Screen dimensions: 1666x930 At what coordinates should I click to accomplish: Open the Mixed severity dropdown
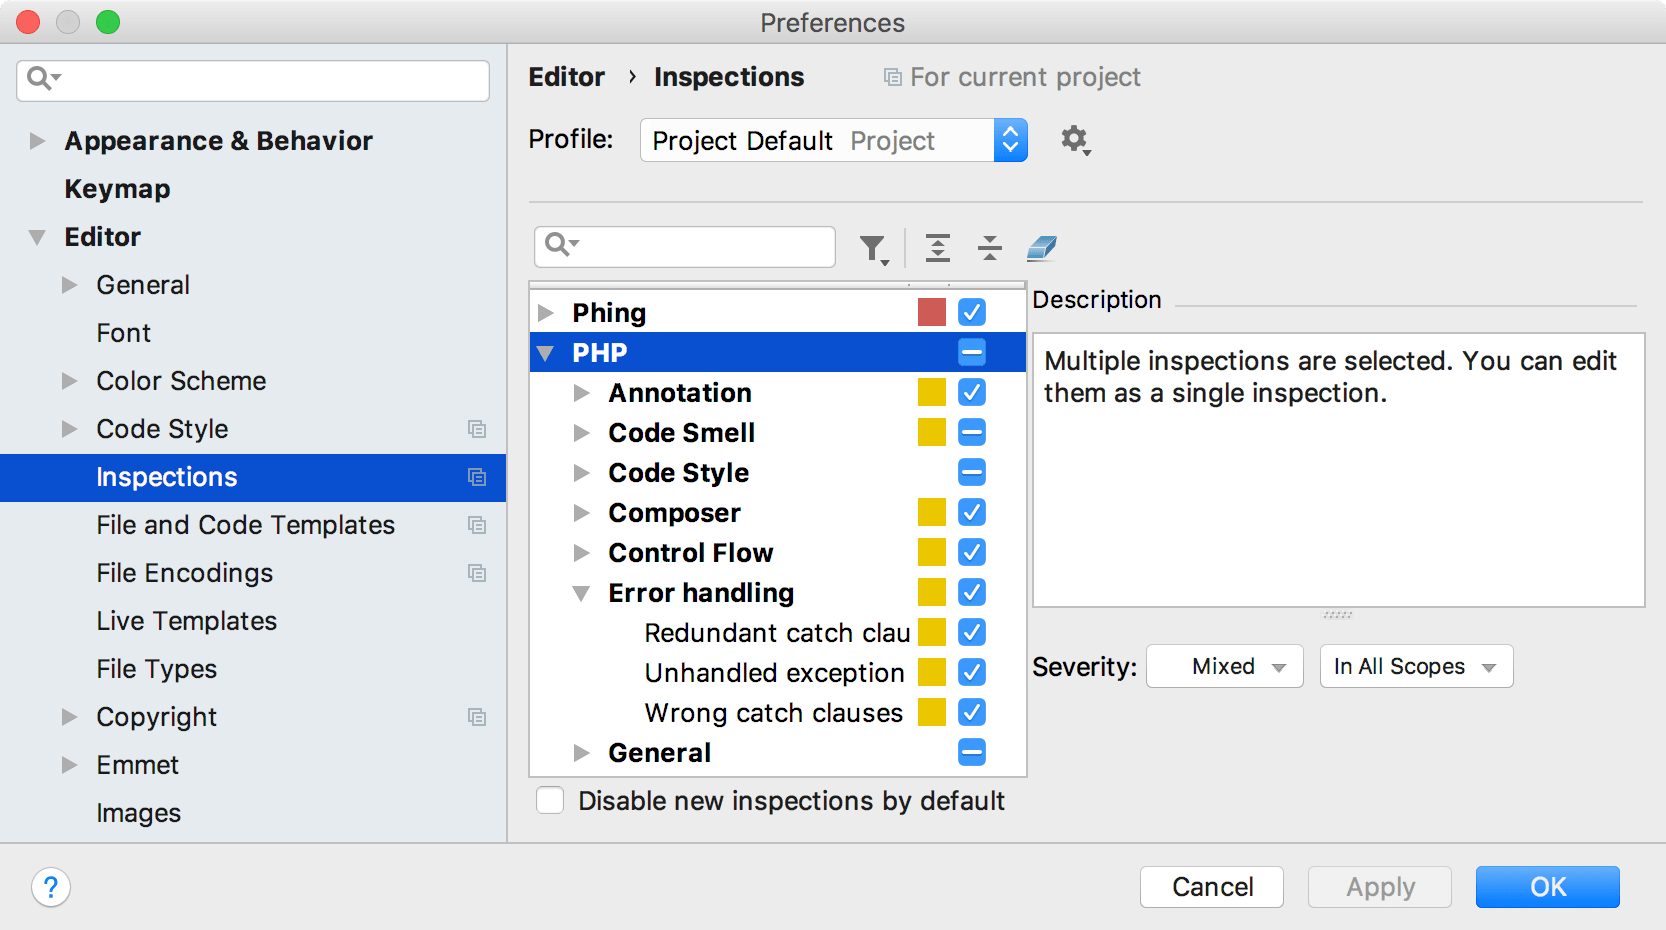1224,666
